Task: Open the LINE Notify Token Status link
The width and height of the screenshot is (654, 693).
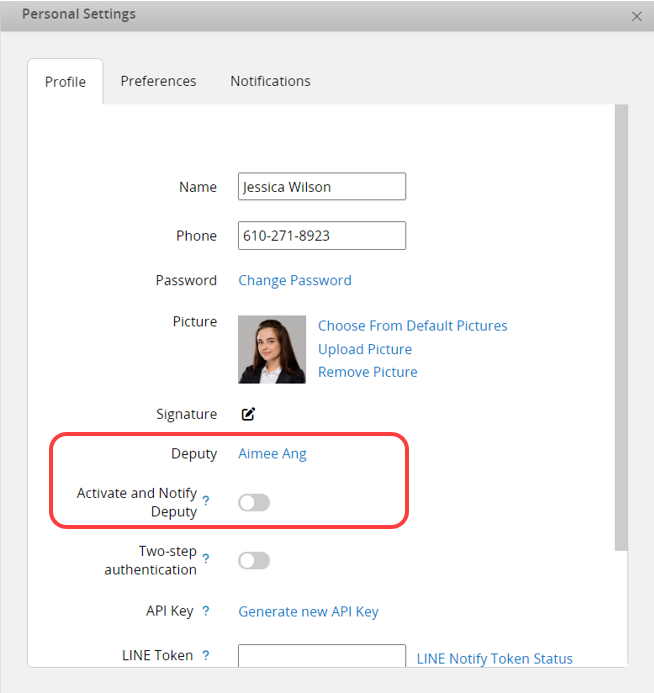Action: pyautogui.click(x=495, y=658)
